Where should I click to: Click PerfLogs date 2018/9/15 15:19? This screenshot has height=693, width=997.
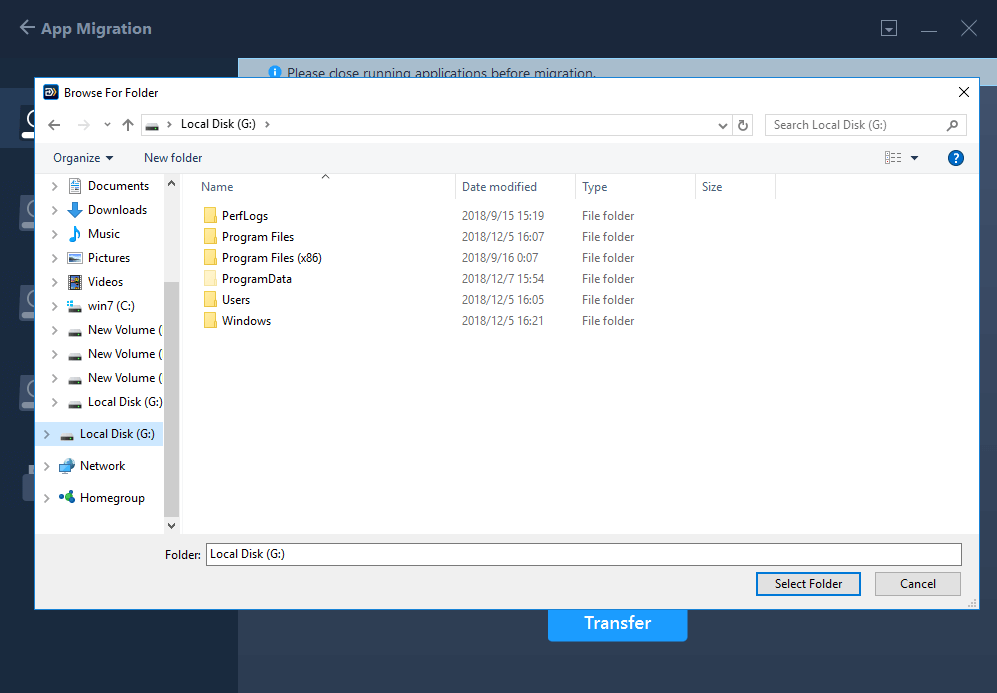(503, 216)
